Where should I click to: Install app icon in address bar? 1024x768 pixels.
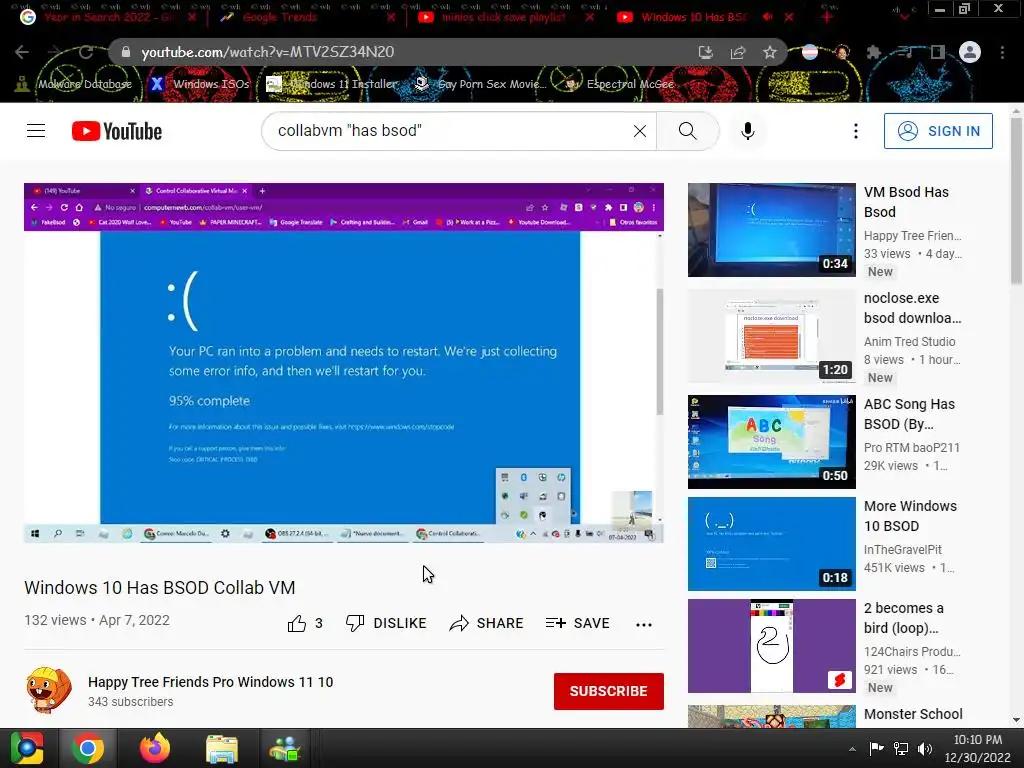[x=705, y=52]
